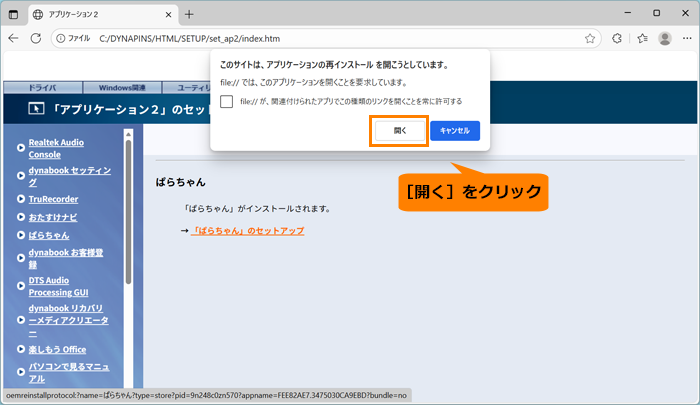Open the Extensions puzzle icon

click(617, 38)
